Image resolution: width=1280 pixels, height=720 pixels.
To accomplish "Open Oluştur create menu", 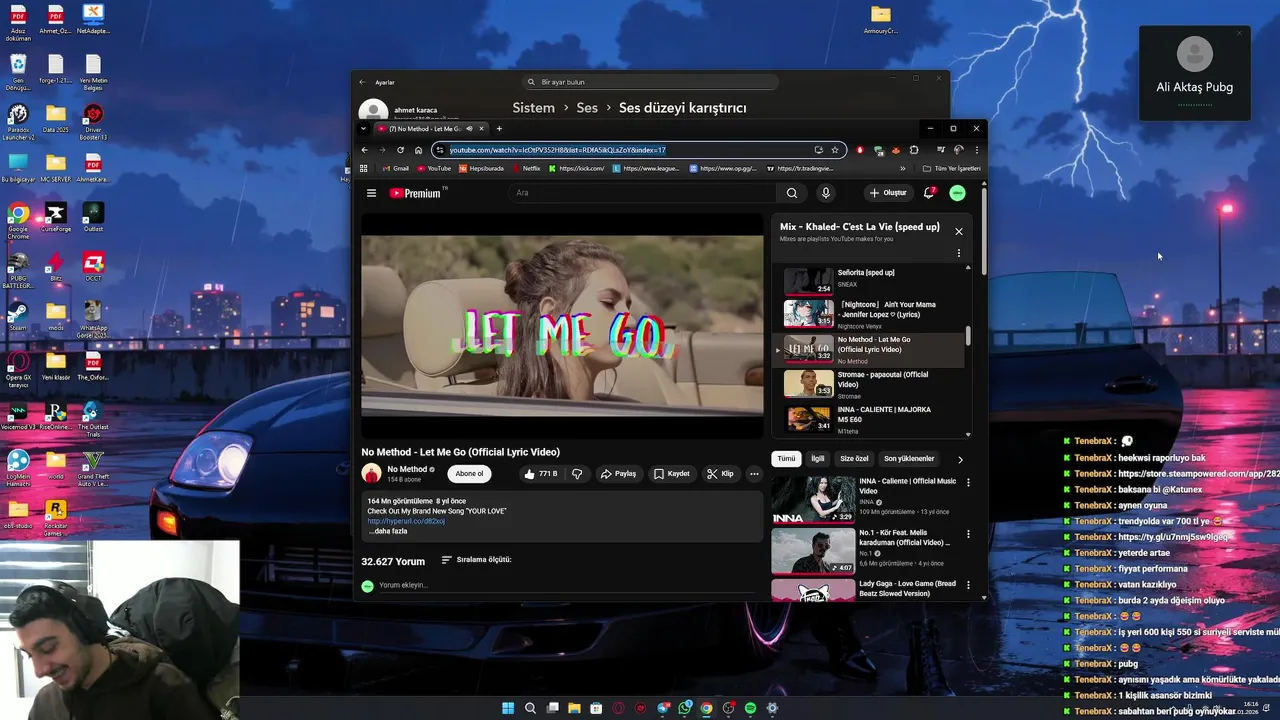I will [x=888, y=193].
